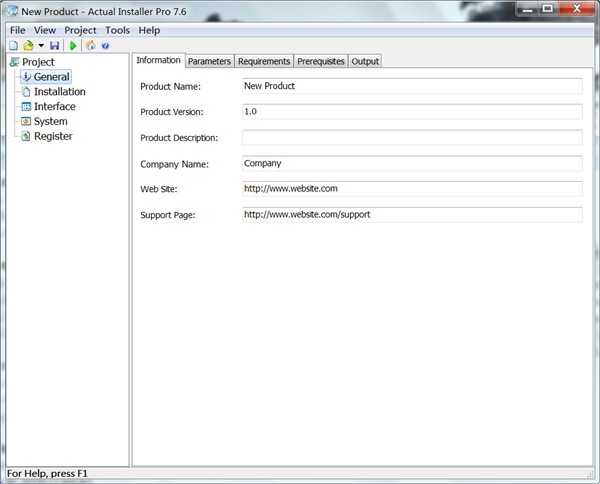The height and width of the screenshot is (484, 600).
Task: Click the Product Version label
Action: 172,112
